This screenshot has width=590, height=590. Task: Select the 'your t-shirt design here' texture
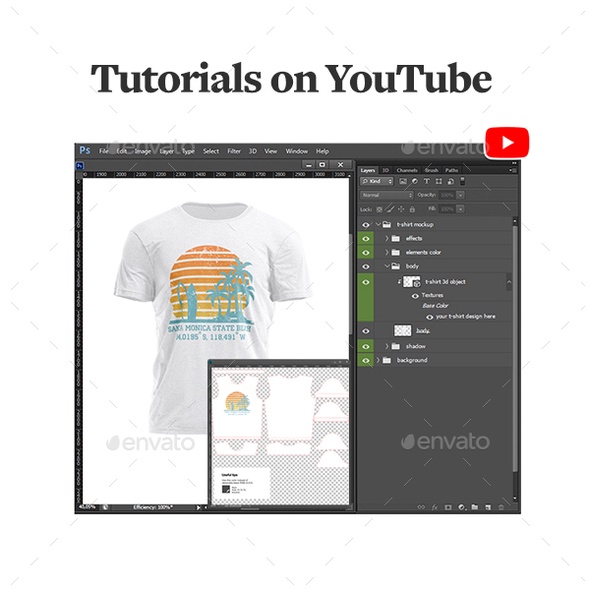click(465, 317)
